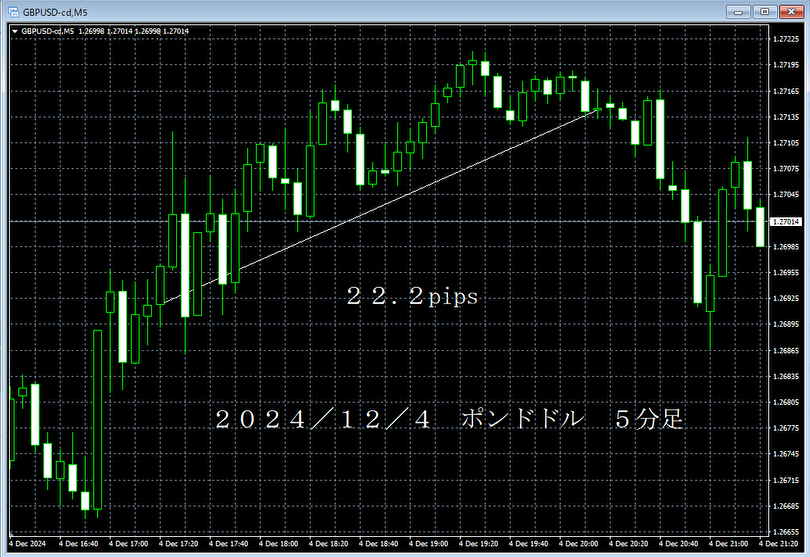Open the GBPUSD-cd,M5 symbol dropdown triangle
The image size is (810, 557).
click(x=15, y=32)
